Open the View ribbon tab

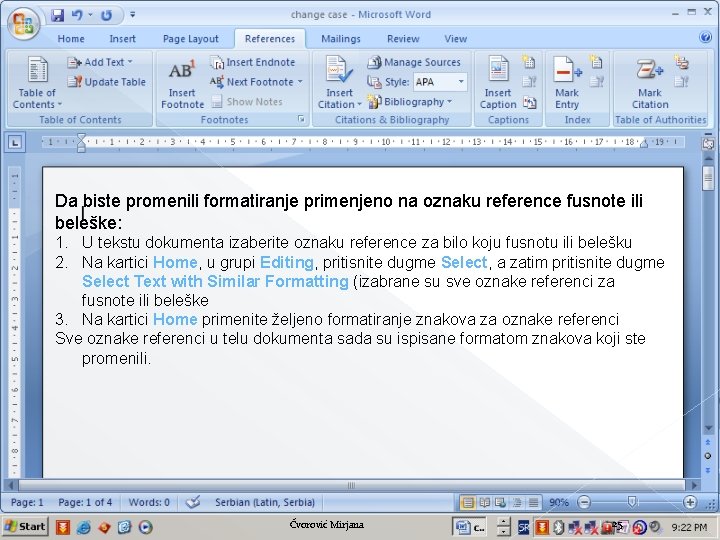click(x=456, y=39)
